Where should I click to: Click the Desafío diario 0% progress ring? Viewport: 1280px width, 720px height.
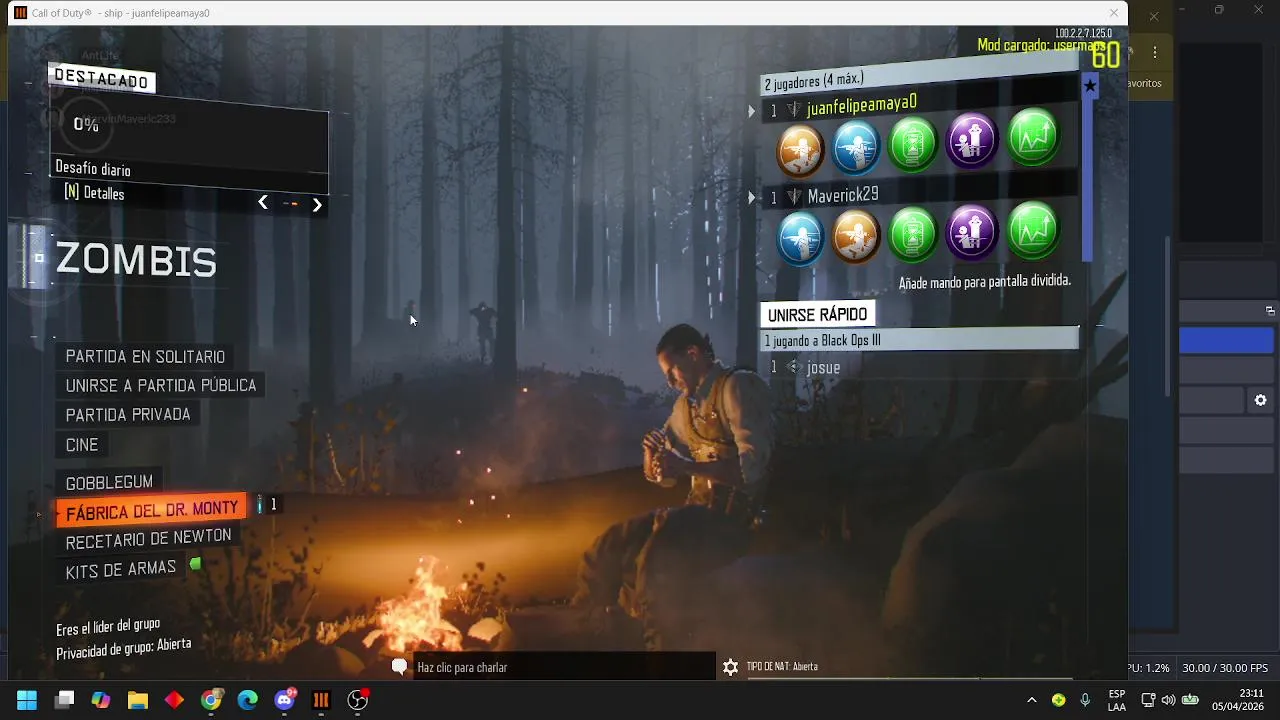click(x=85, y=124)
